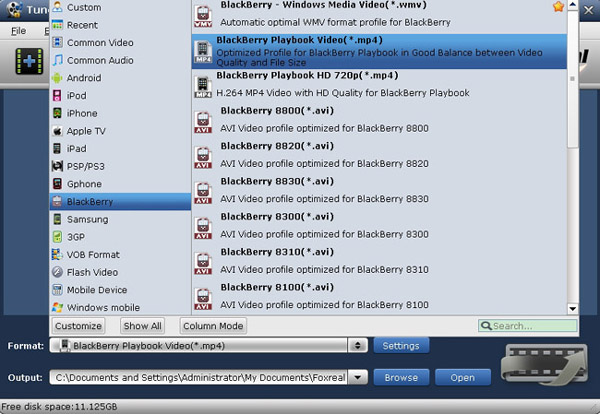The image size is (600, 414).
Task: Click the iPhone device icon
Action: coord(57,113)
